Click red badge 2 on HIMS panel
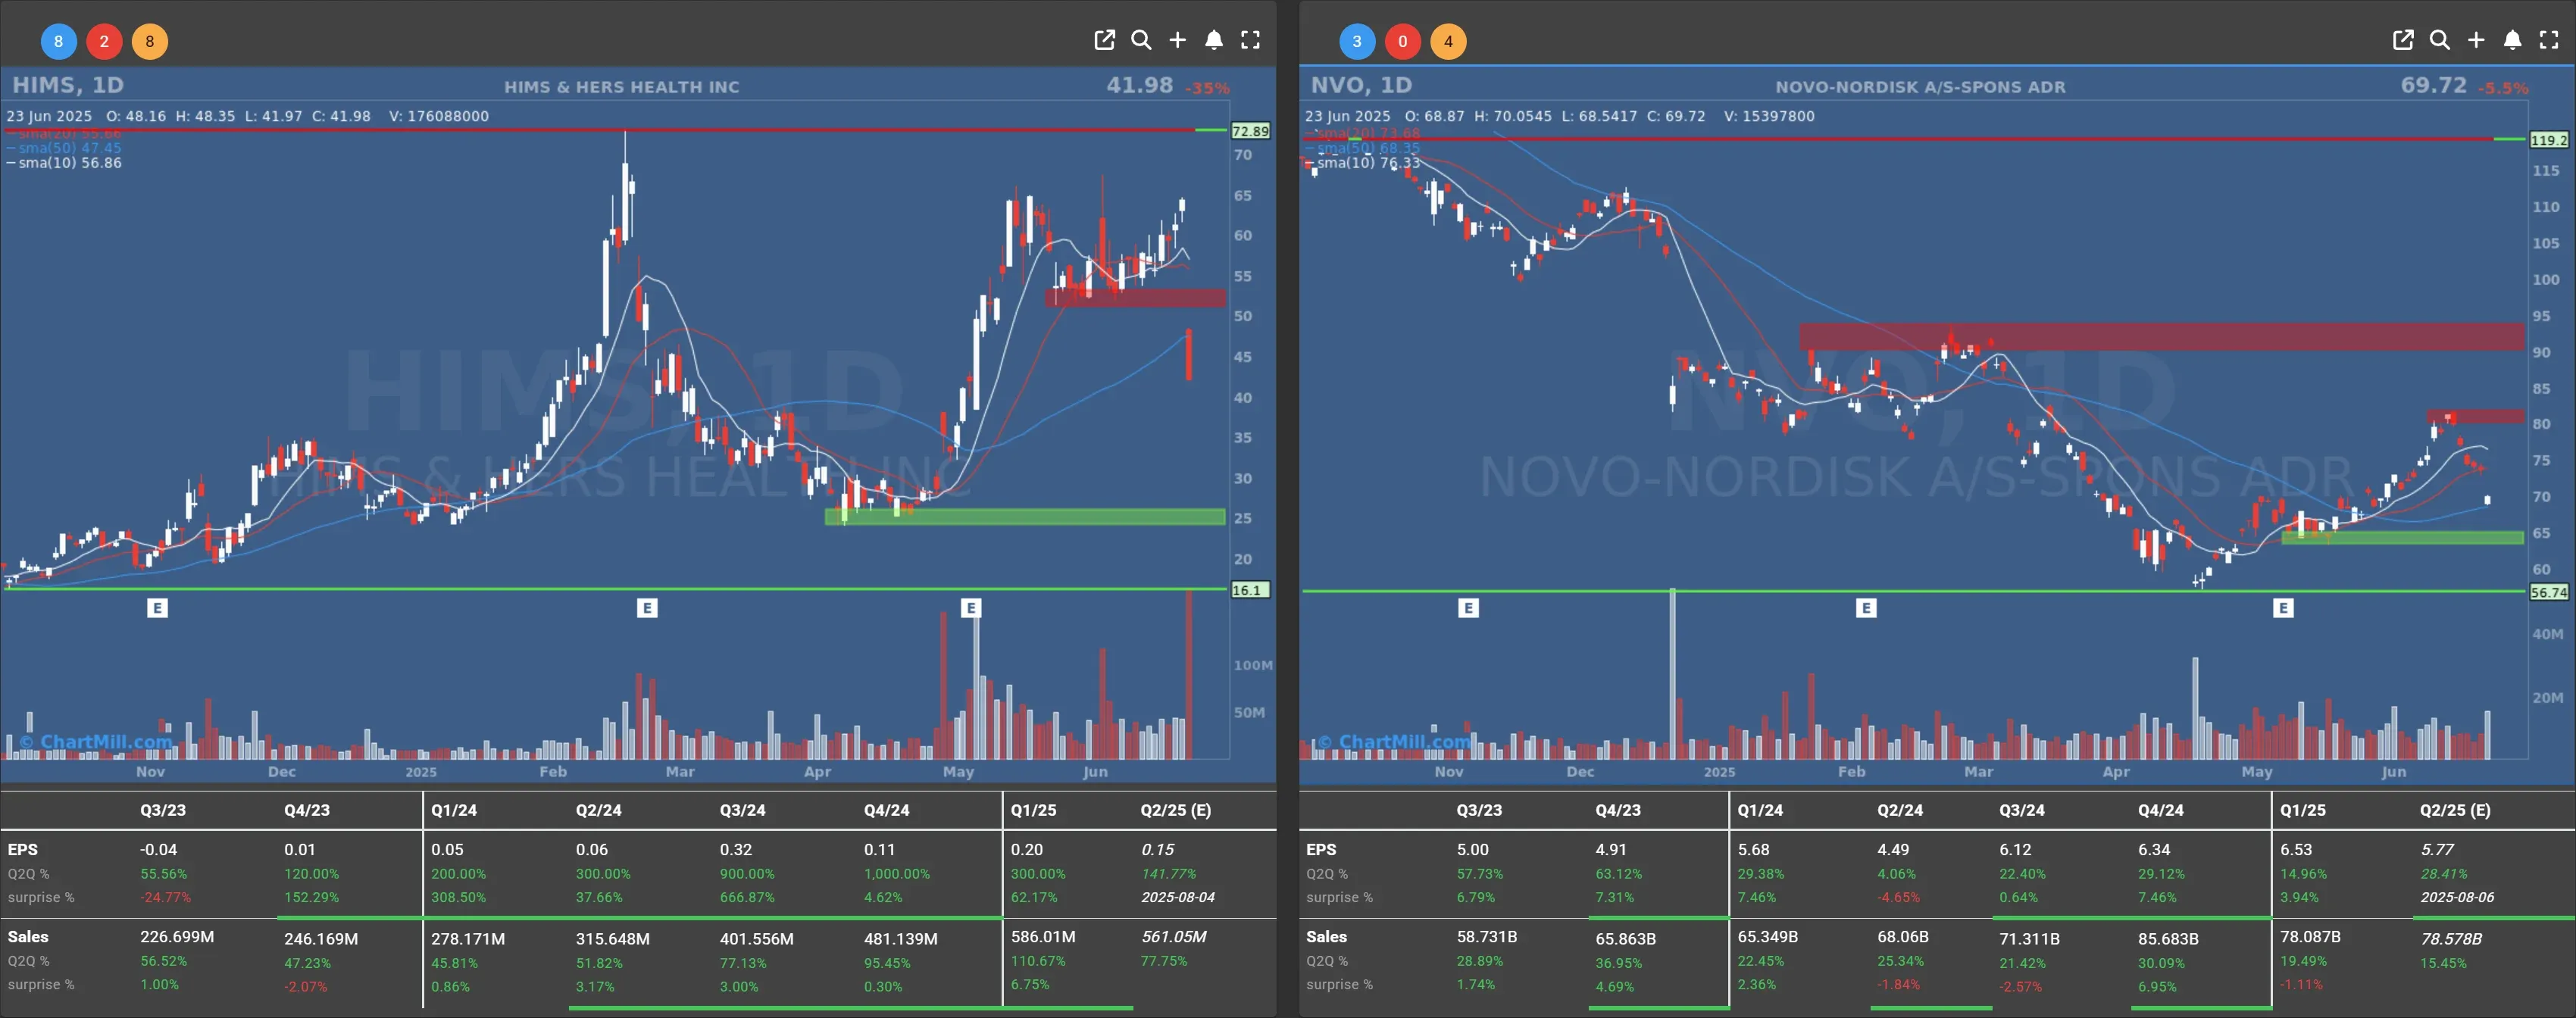 (104, 41)
